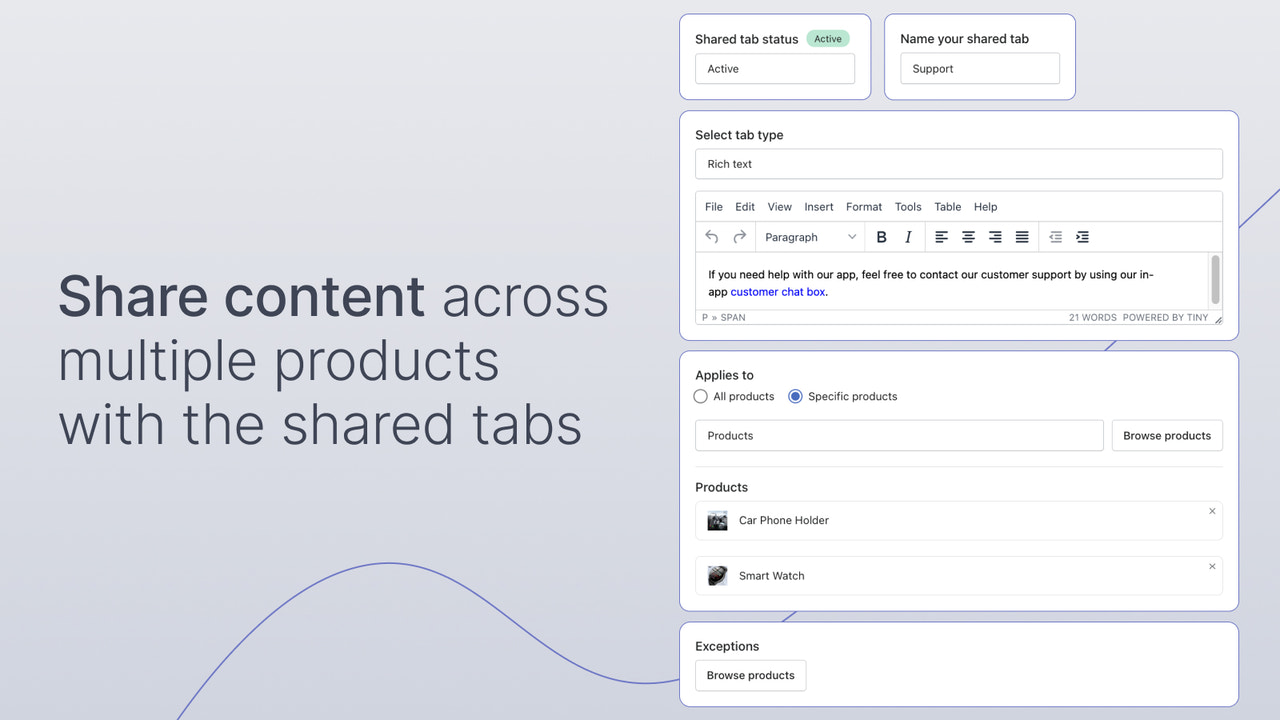This screenshot has width=1280, height=720.
Task: Select the Align Right icon
Action: [995, 237]
